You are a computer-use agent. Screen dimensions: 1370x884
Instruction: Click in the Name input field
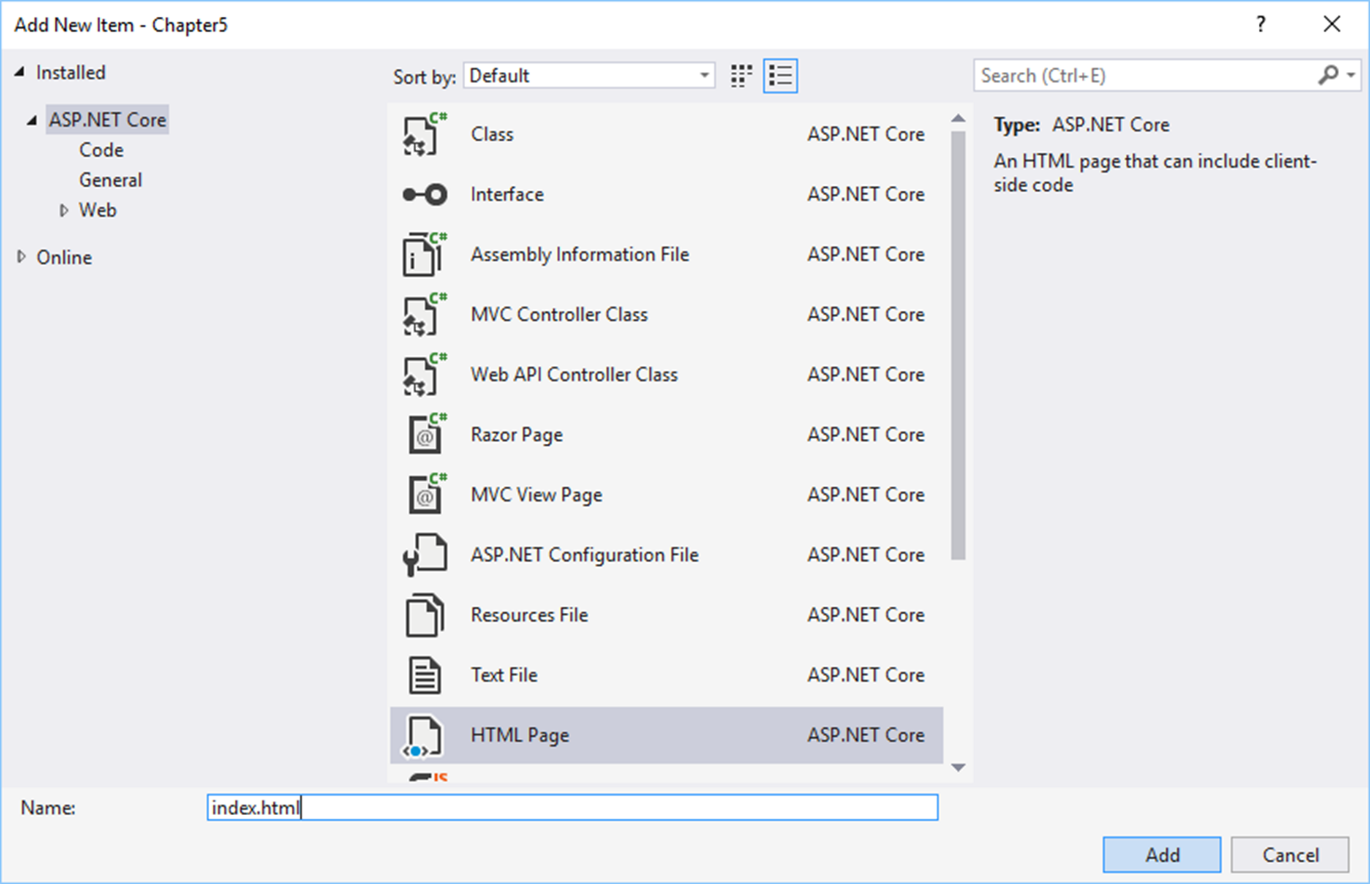pos(572,807)
